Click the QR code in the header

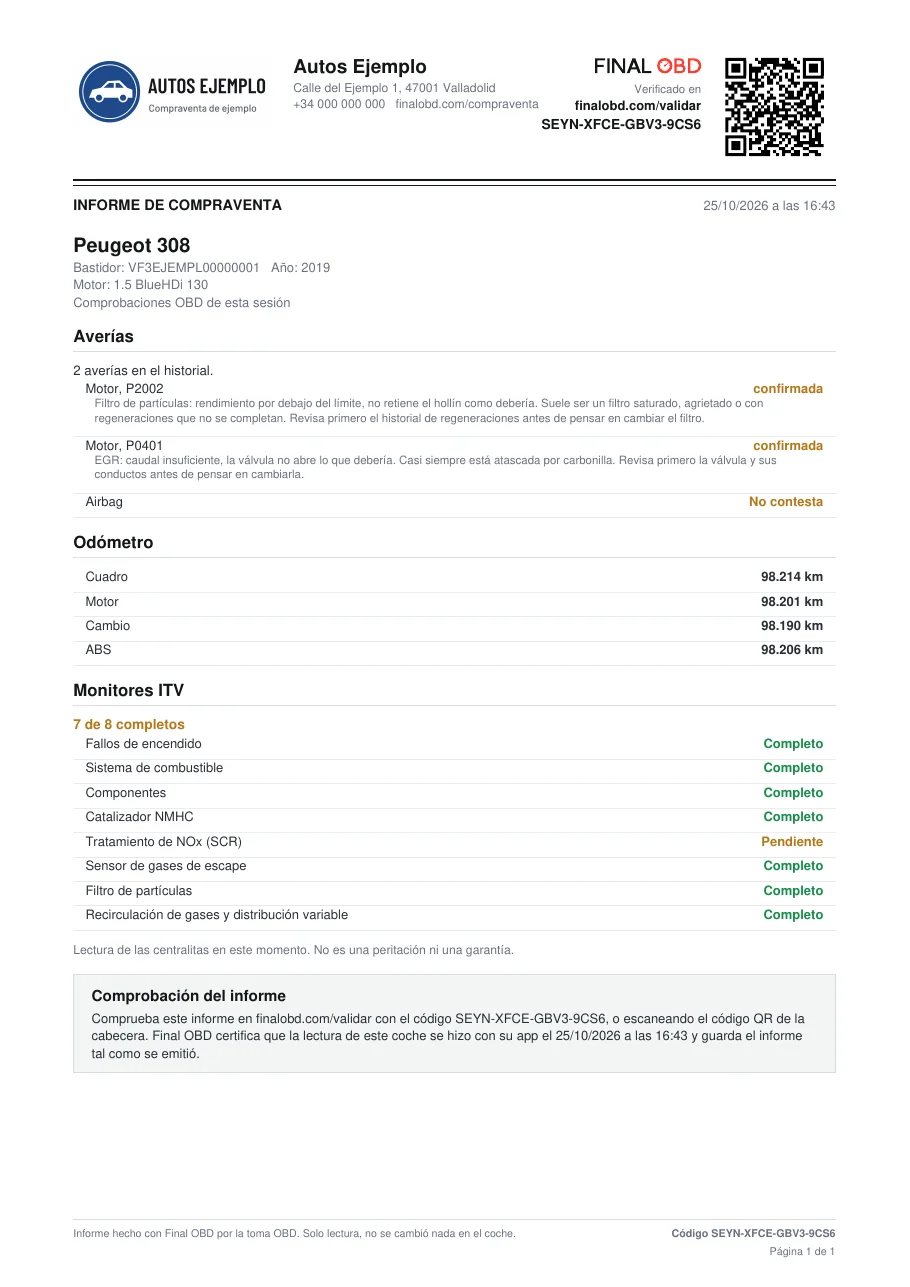tap(774, 106)
